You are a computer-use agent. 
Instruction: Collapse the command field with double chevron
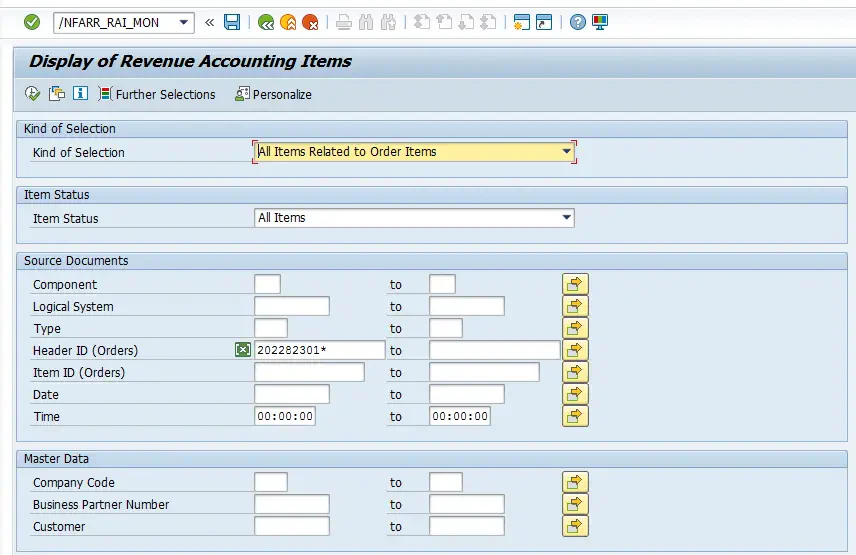click(x=210, y=22)
